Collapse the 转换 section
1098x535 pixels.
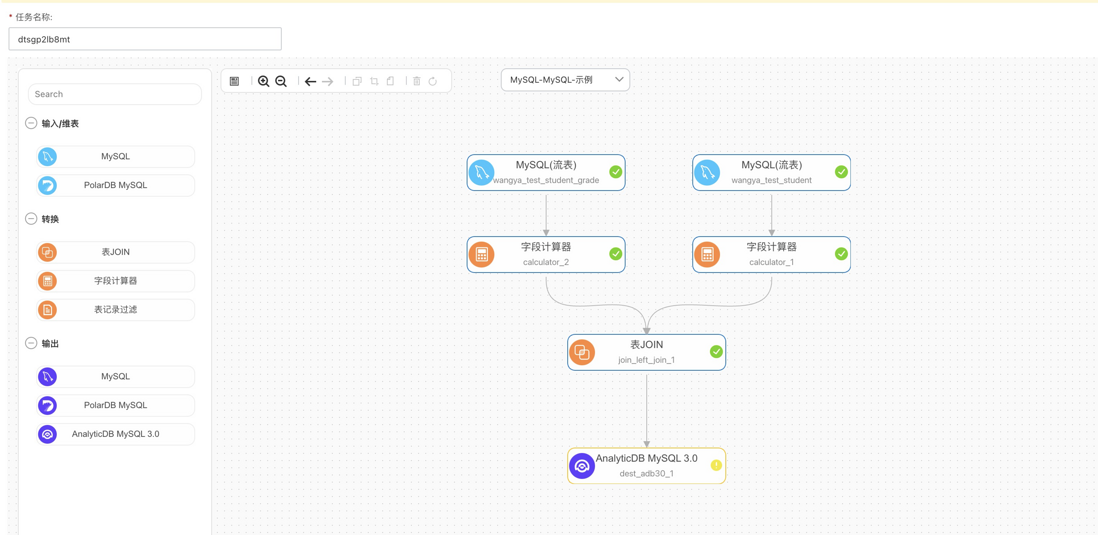[x=31, y=218]
